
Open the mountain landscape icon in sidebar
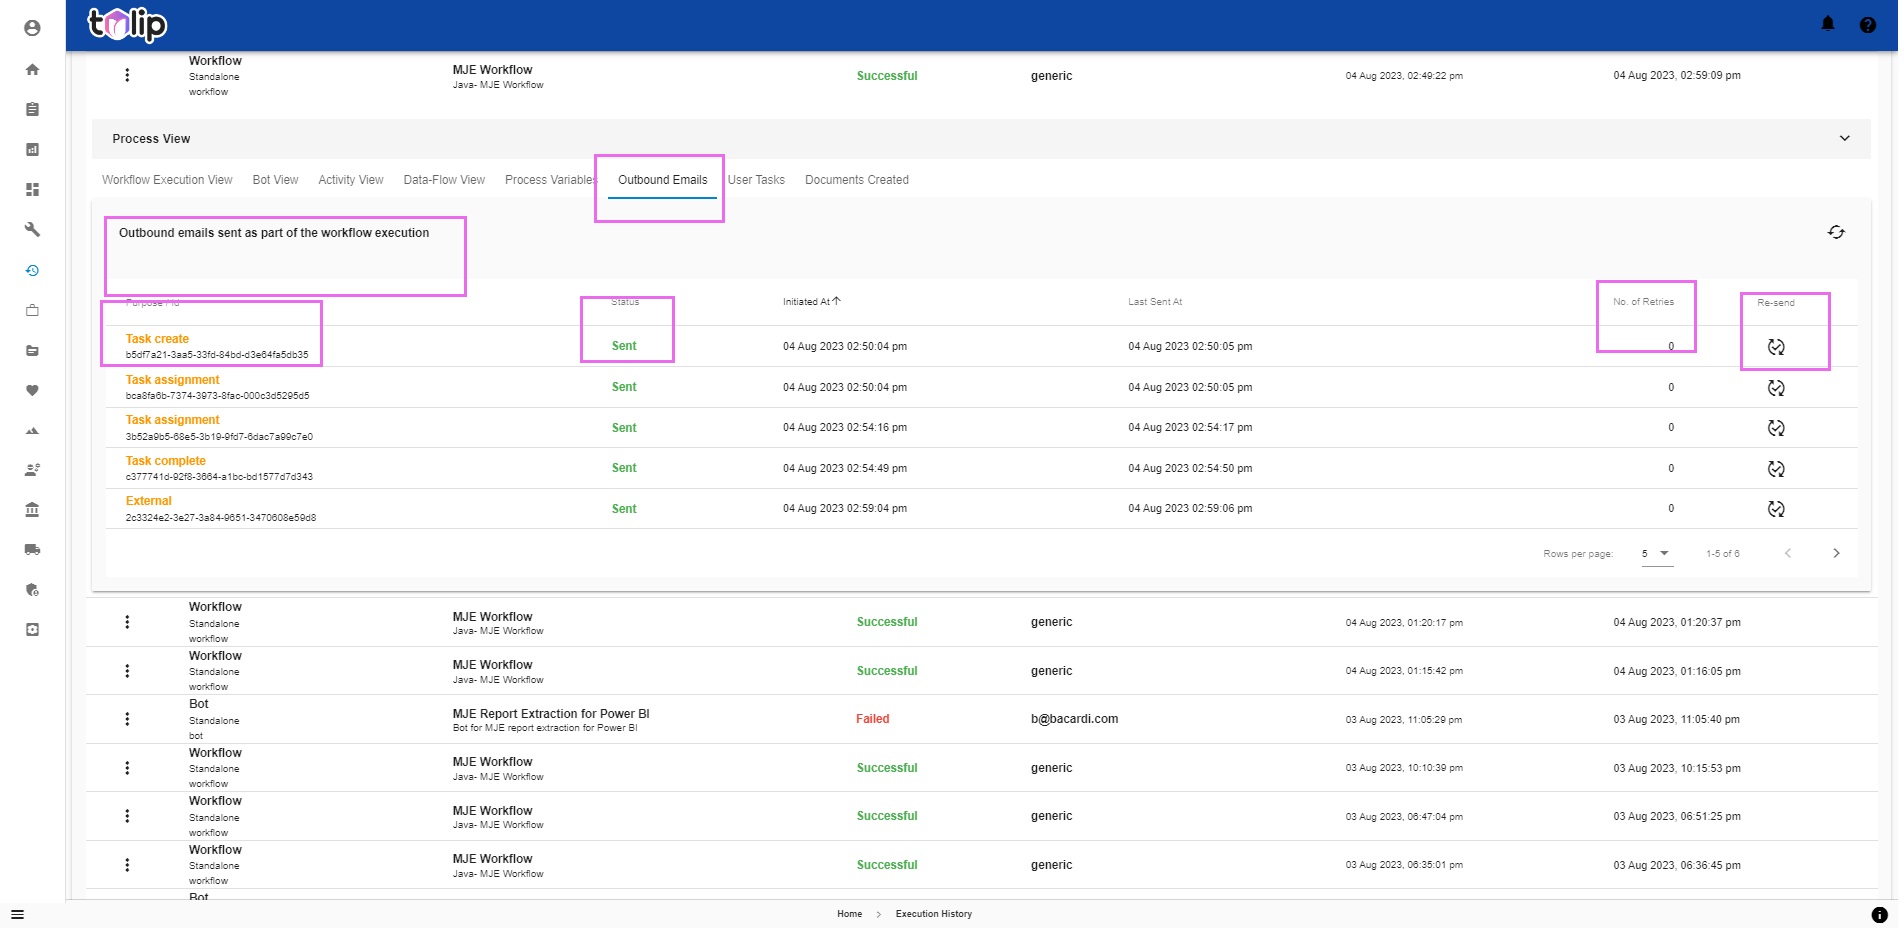pos(32,430)
